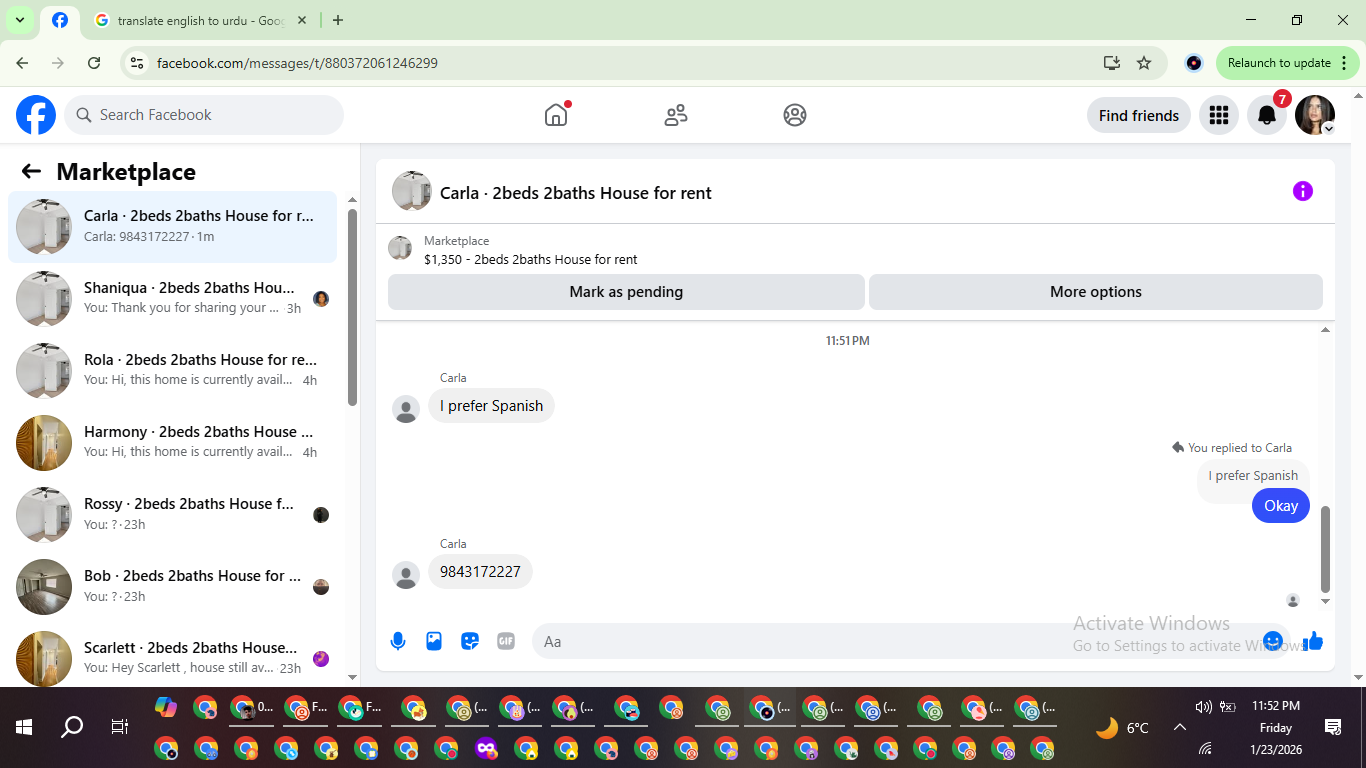Click the chat header listing title

(x=575, y=193)
